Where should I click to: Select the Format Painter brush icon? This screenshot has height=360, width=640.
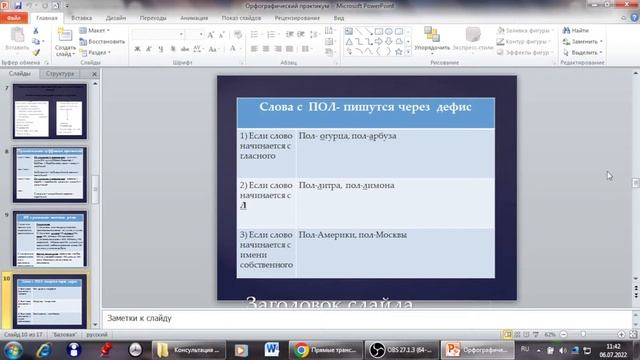pyautogui.click(x=36, y=52)
